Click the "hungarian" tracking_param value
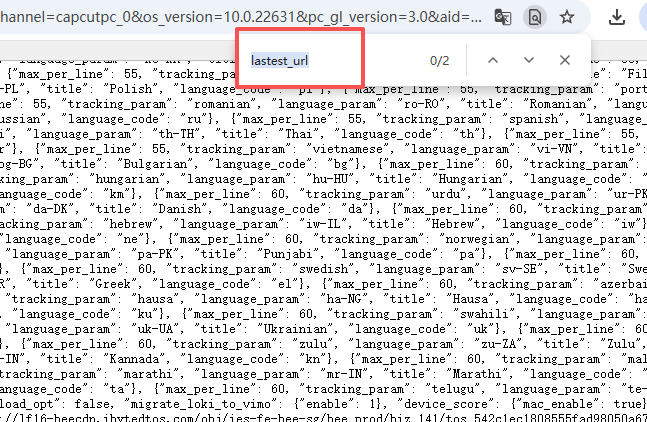This screenshot has height=422, width=647. click(127, 179)
